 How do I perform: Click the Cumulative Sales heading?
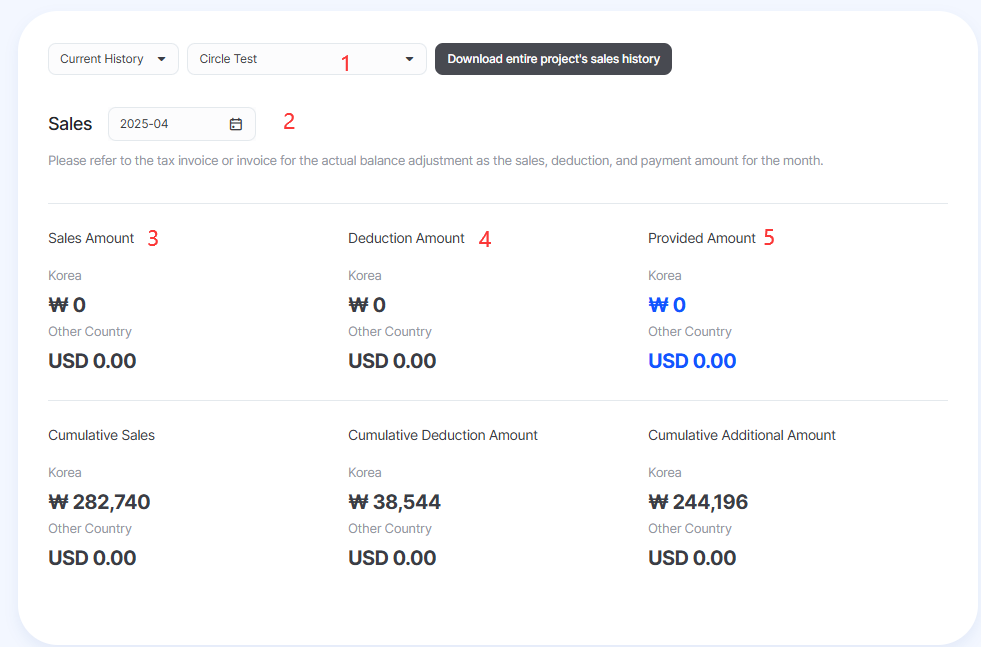(101, 436)
